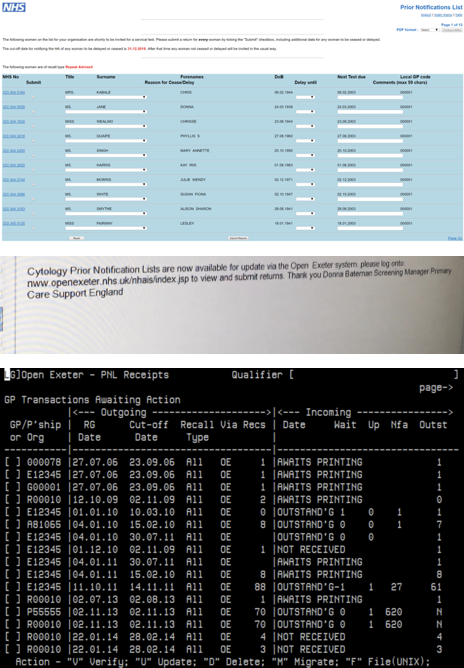This screenshot has width=464, height=668.
Task: Select bracket checkbox for R00010 dated 12.10.09
Action: click(x=12, y=499)
